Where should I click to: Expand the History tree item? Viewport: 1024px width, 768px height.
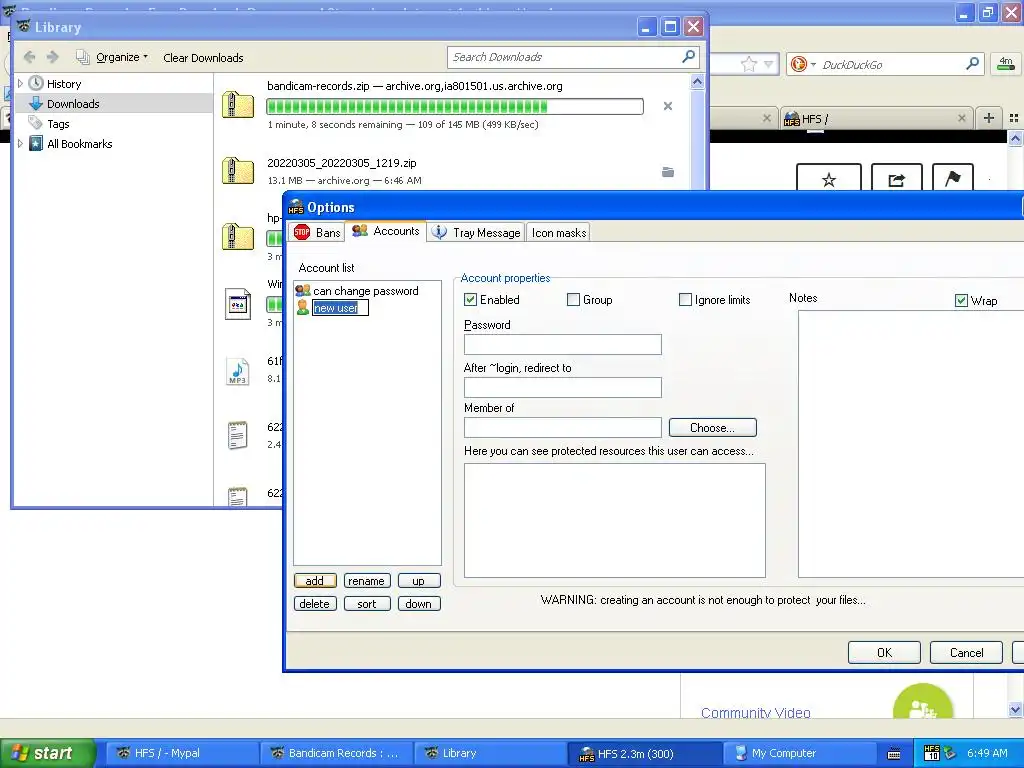(20, 84)
